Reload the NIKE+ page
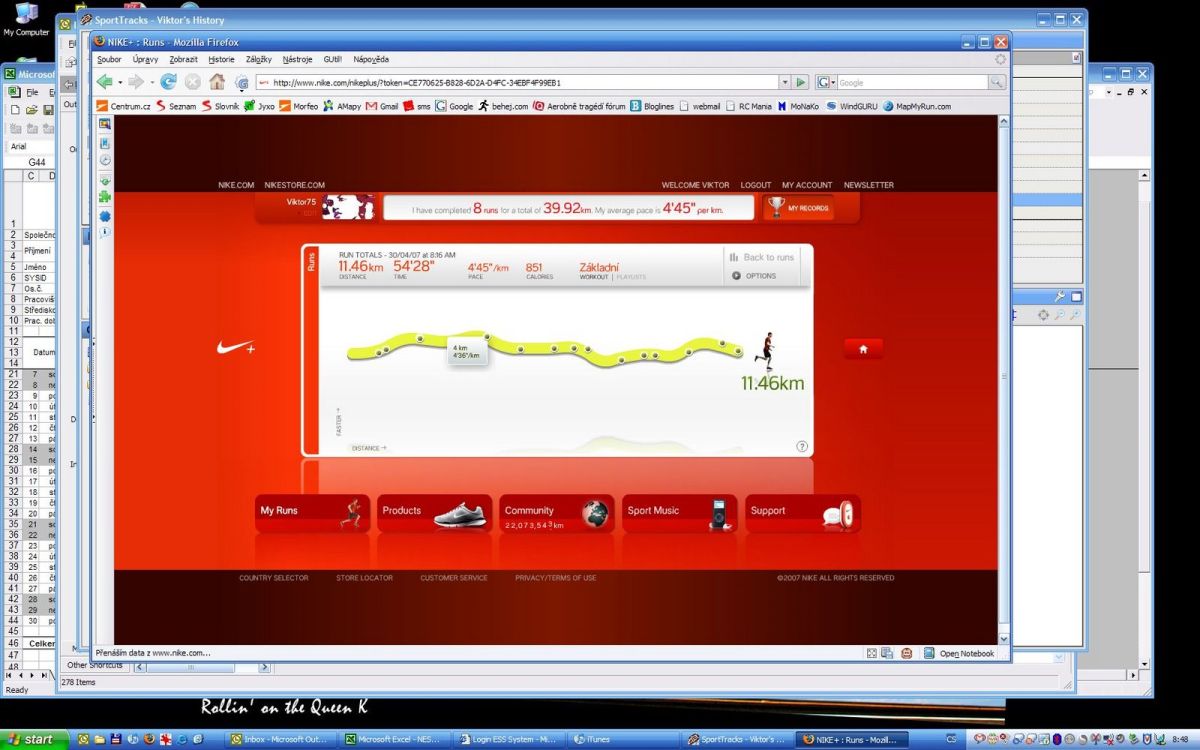This screenshot has width=1200, height=750. click(x=168, y=82)
